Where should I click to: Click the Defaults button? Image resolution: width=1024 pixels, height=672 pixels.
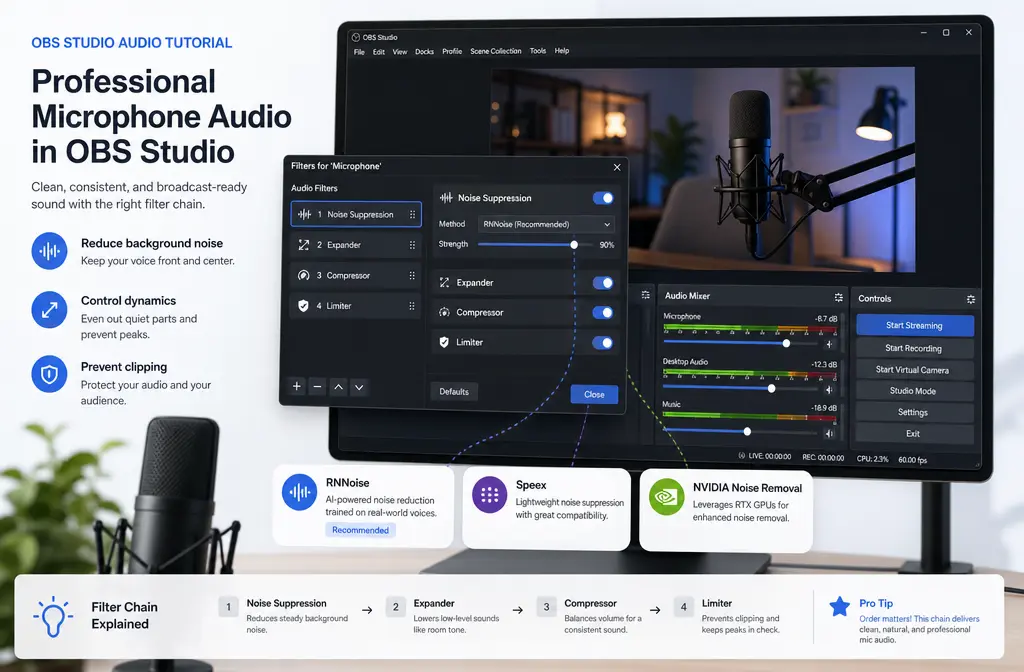click(454, 391)
